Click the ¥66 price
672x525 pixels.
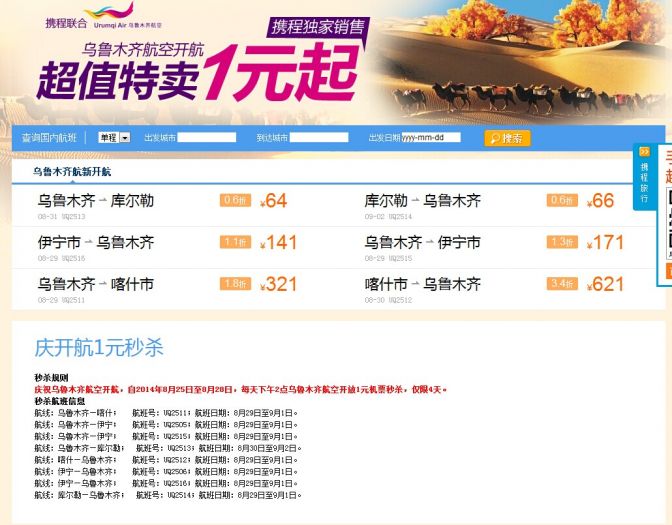pyautogui.click(x=600, y=201)
